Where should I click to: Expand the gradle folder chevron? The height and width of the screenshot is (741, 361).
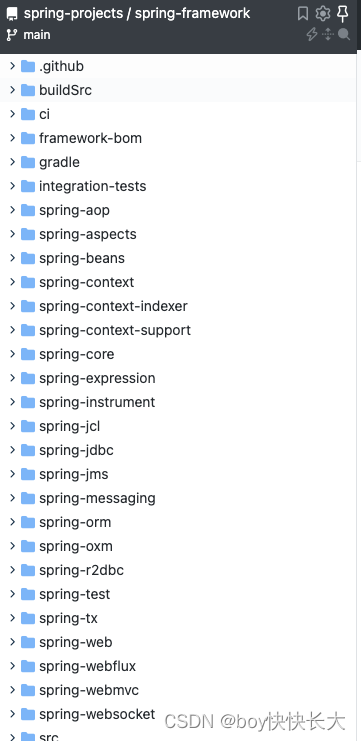[12, 162]
